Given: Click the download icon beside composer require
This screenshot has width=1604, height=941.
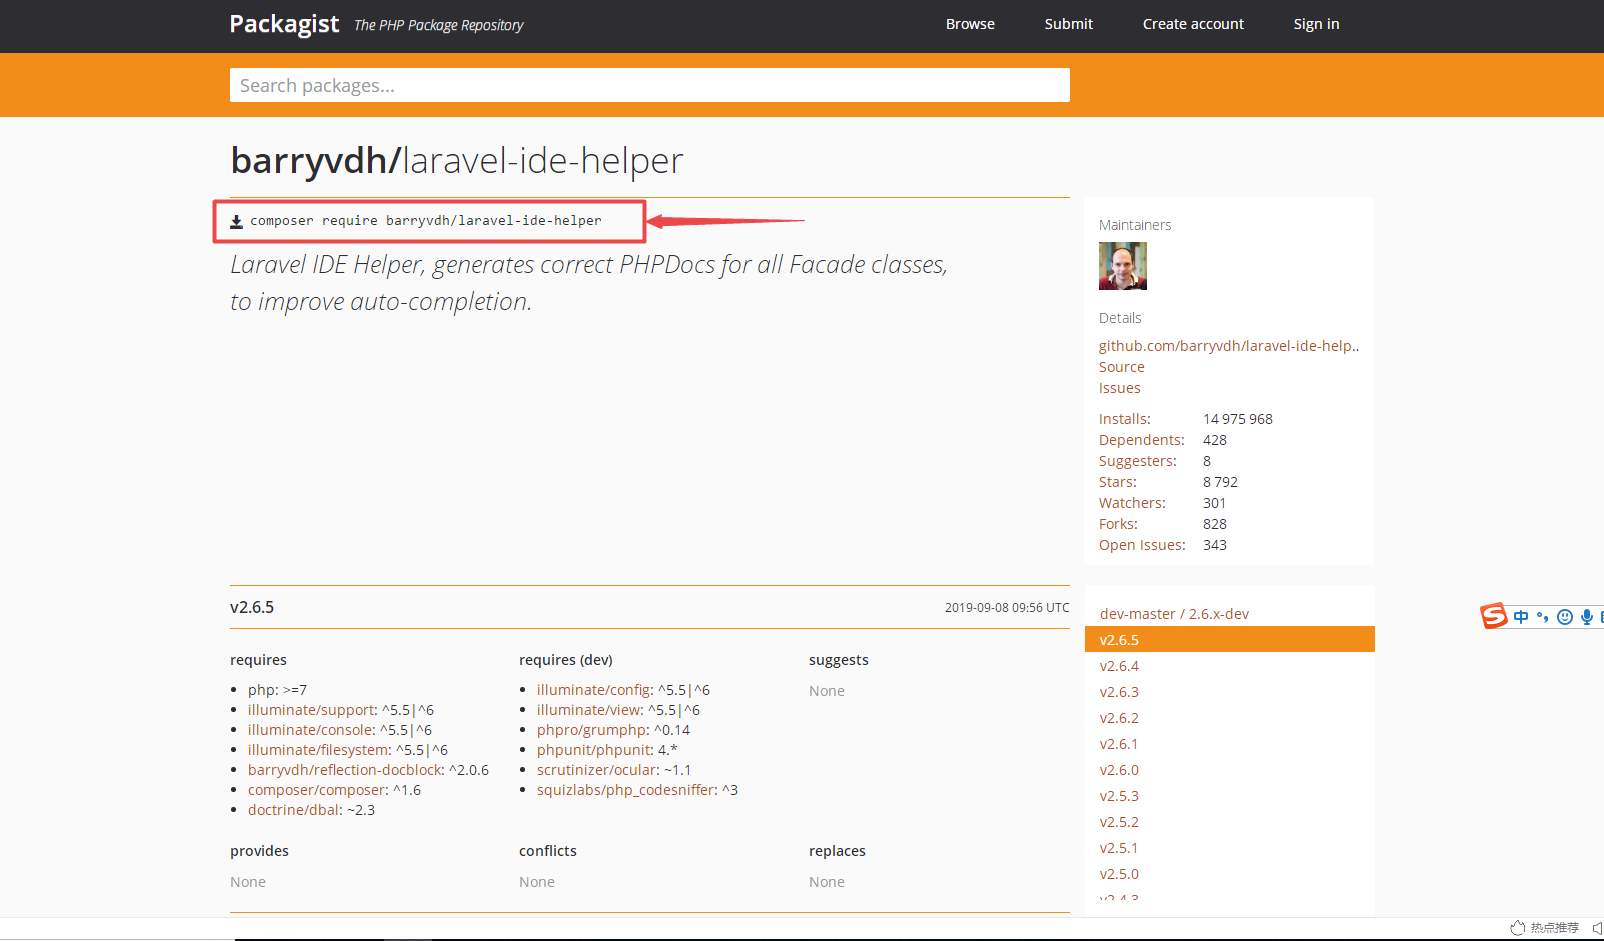Looking at the screenshot, I should point(237,222).
